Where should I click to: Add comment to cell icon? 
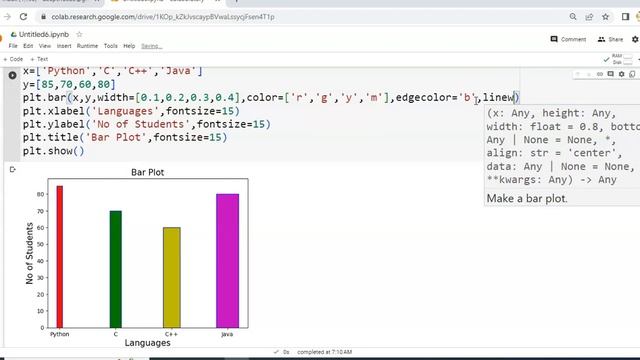tap(610, 74)
